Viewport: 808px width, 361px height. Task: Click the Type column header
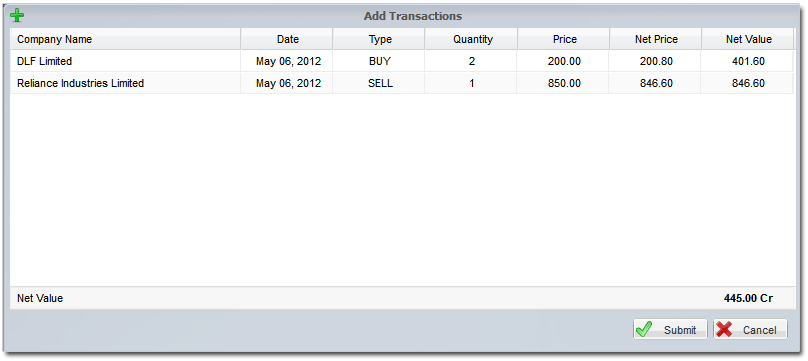coord(379,39)
